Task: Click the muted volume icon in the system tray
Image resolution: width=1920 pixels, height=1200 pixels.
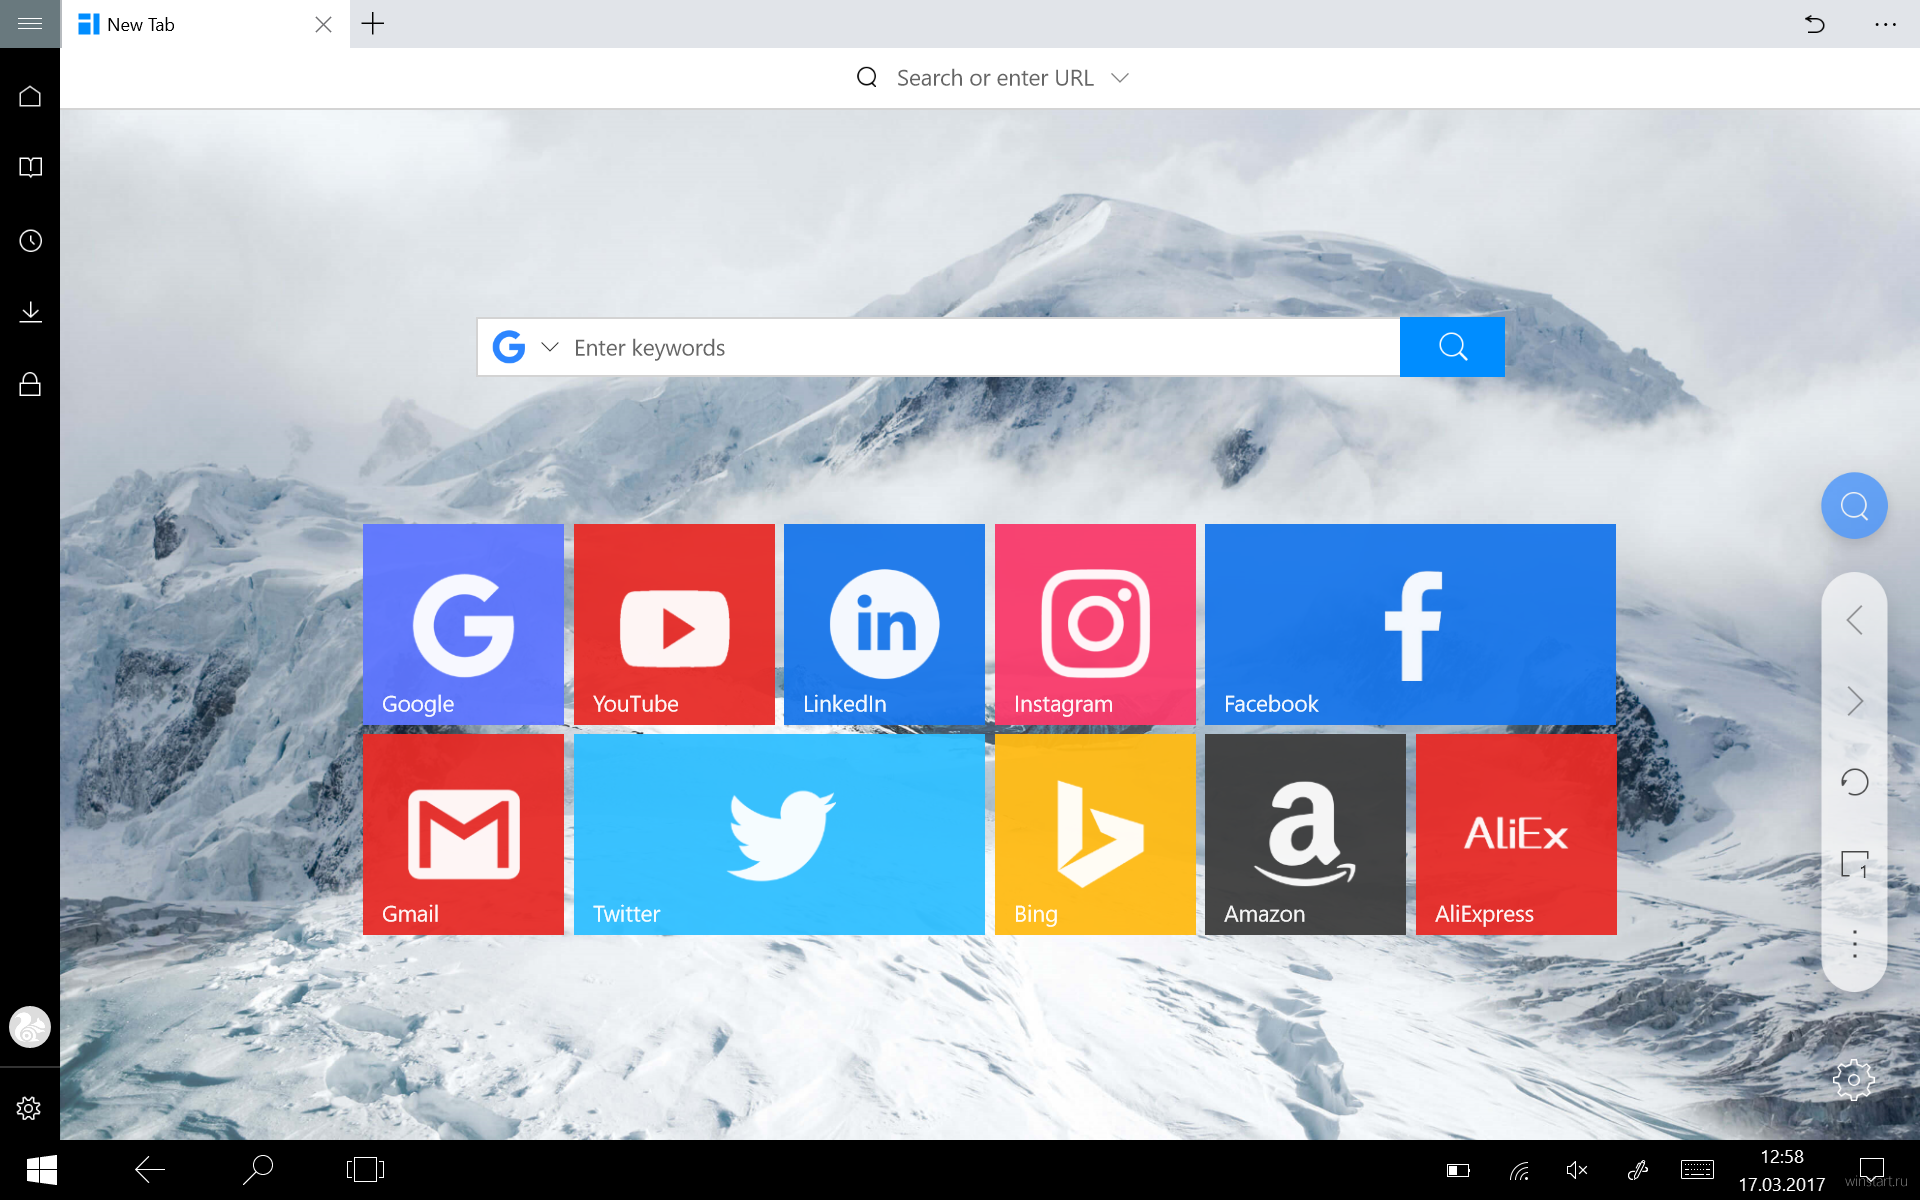Action: 1577,1170
